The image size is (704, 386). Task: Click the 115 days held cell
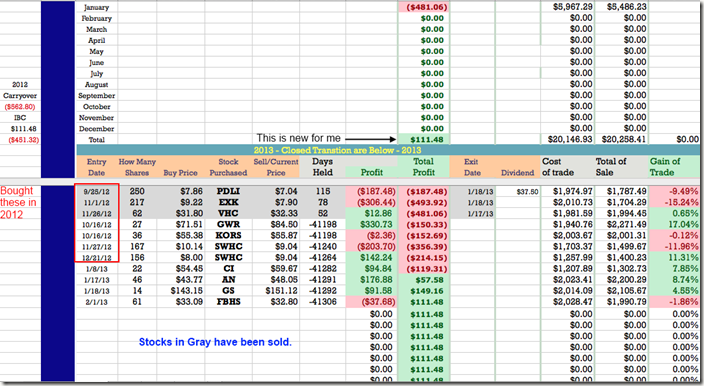point(322,191)
